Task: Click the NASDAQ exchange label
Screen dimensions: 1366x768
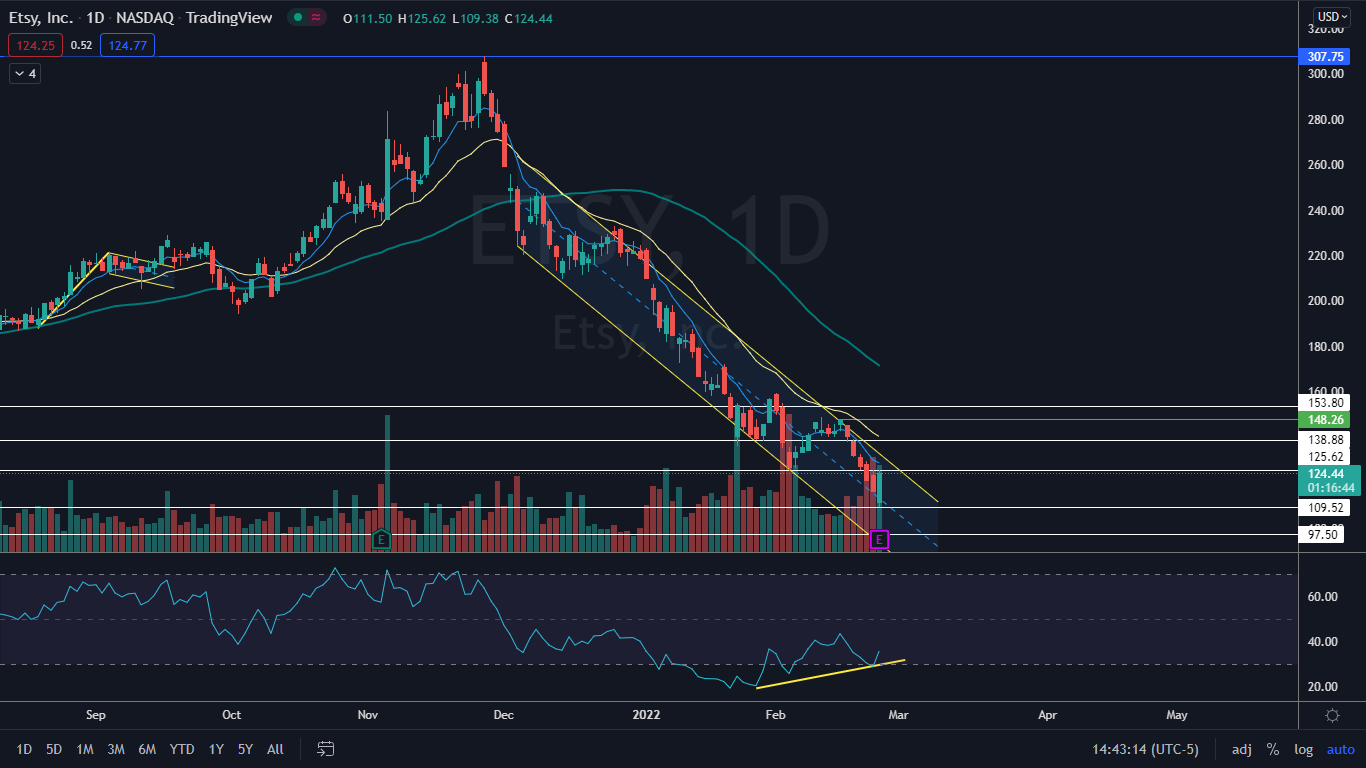Action: coord(147,18)
